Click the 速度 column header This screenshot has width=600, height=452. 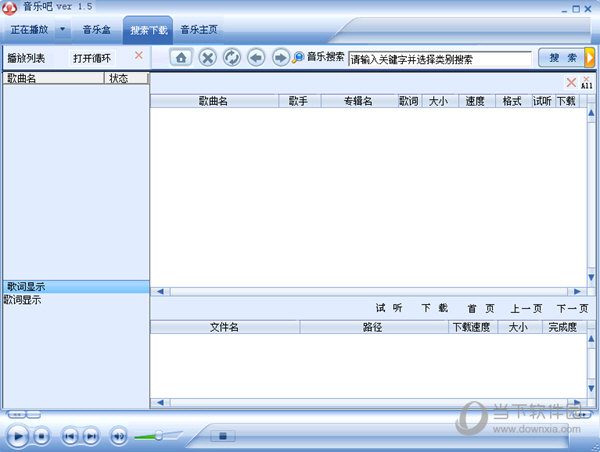tap(476, 101)
